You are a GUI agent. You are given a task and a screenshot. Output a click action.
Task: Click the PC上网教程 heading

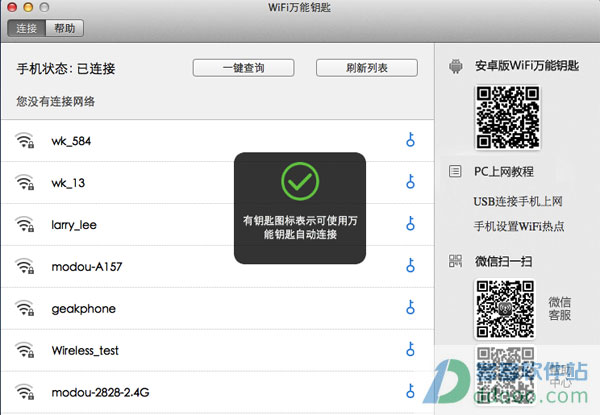(504, 171)
